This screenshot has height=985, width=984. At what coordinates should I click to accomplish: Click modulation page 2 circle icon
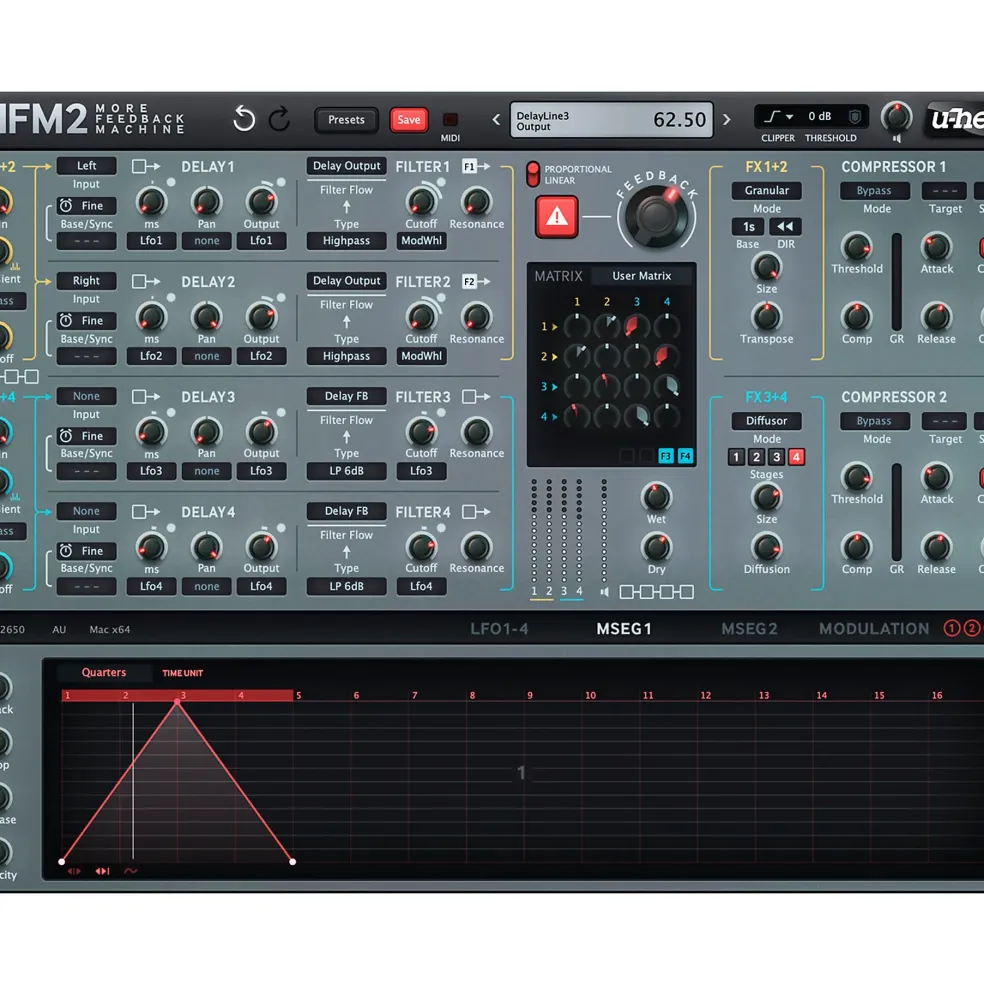coord(972,628)
